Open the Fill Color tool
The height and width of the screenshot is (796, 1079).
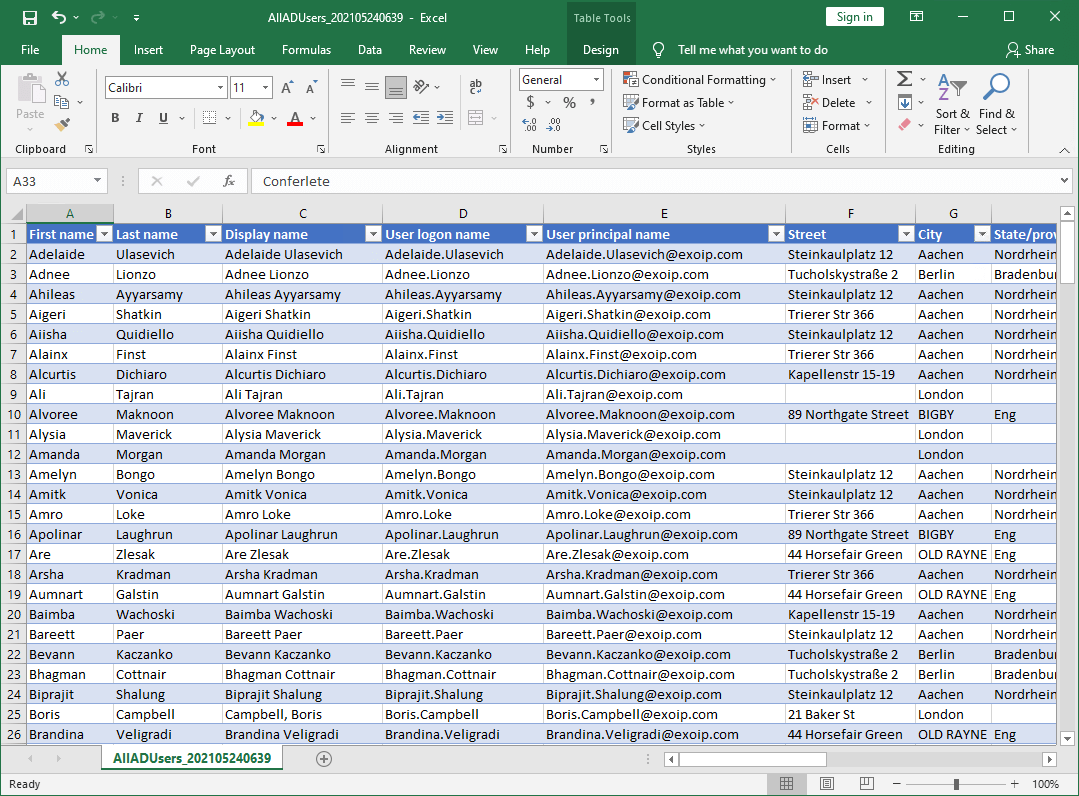click(x=258, y=118)
